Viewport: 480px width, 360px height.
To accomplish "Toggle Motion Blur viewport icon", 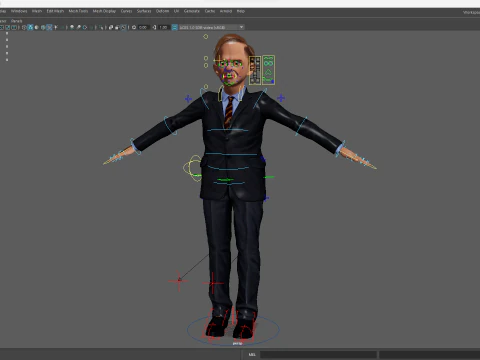I will pyautogui.click(x=78, y=27).
